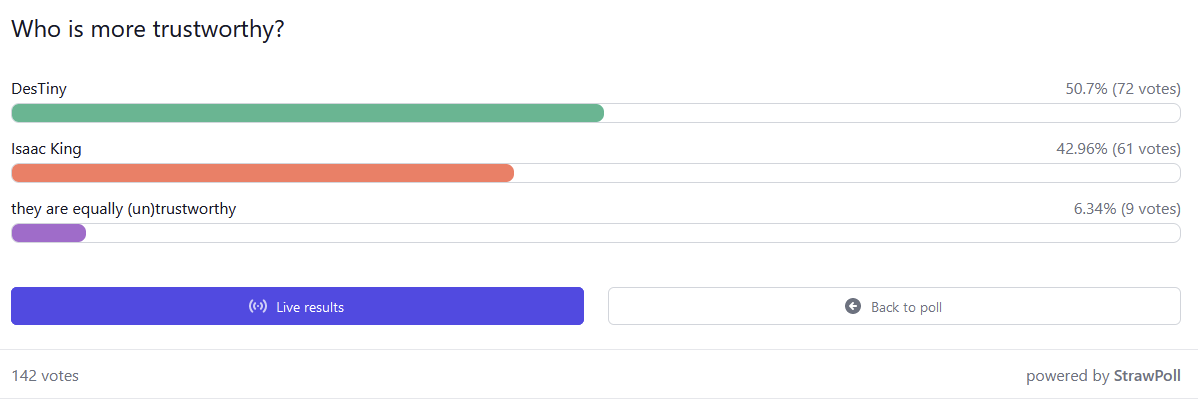
Task: Click the back arrow circle icon
Action: coord(853,307)
